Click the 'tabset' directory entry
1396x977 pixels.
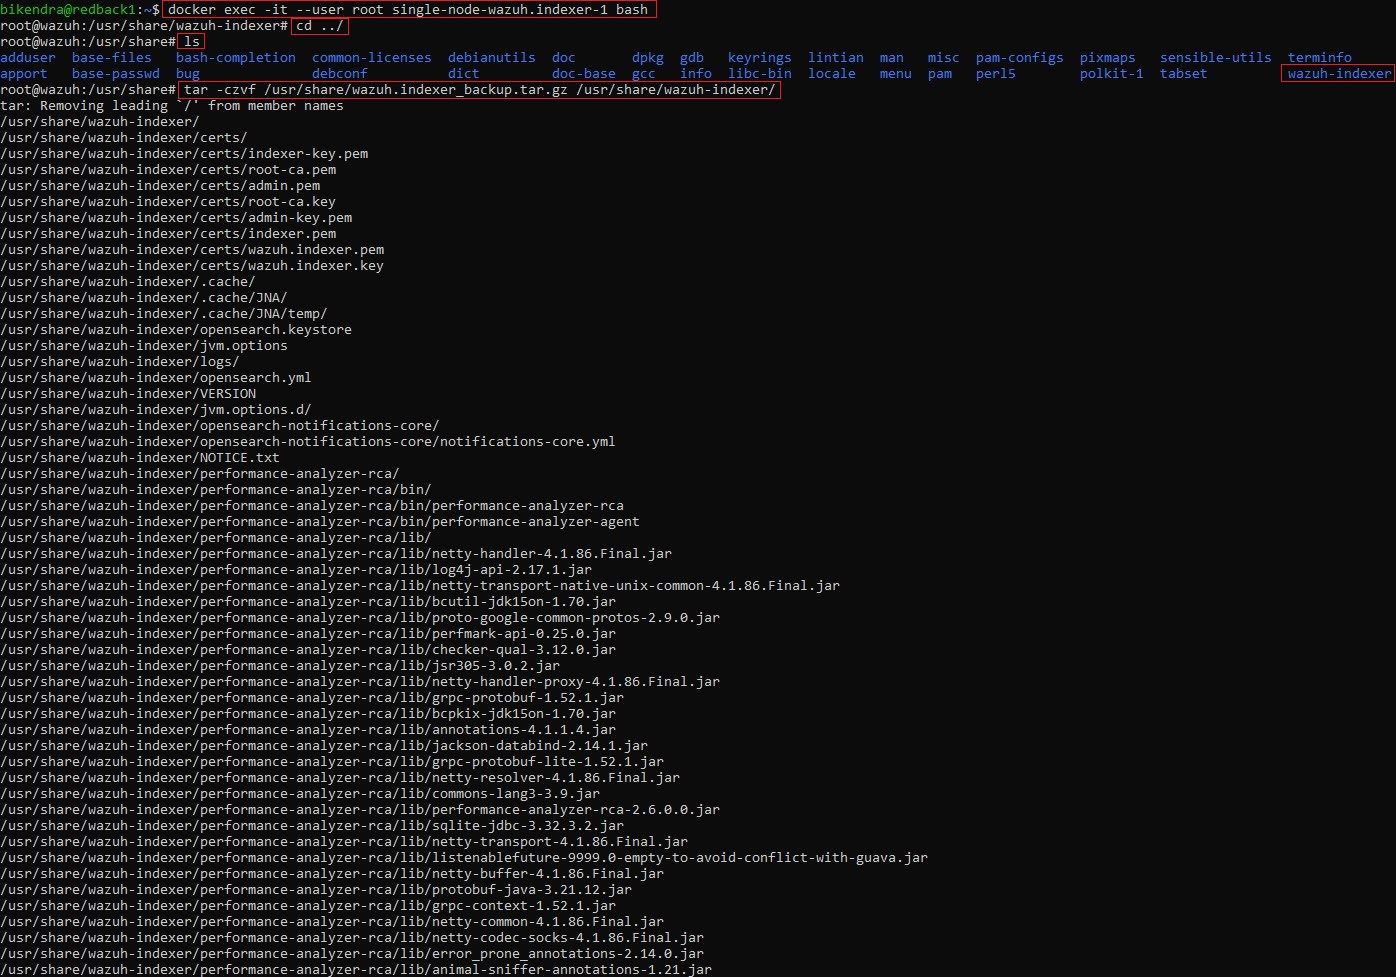pos(1184,74)
